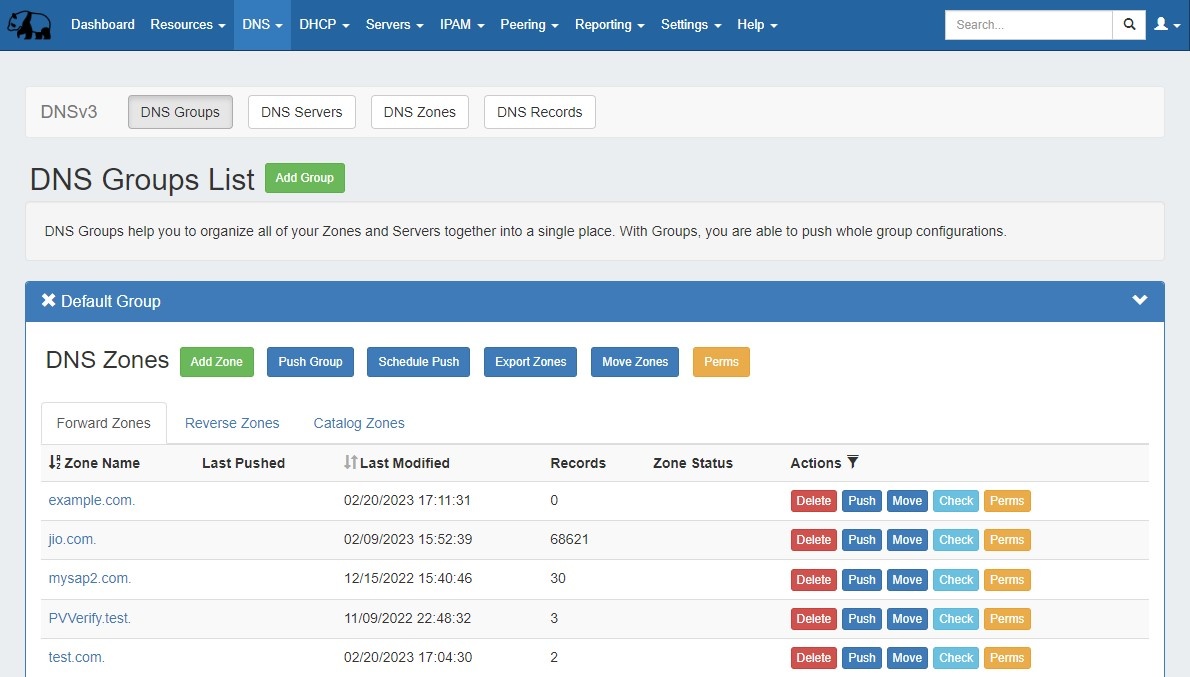Open the mysap2.com. zone link
This screenshot has height=677, width=1190.
(90, 578)
